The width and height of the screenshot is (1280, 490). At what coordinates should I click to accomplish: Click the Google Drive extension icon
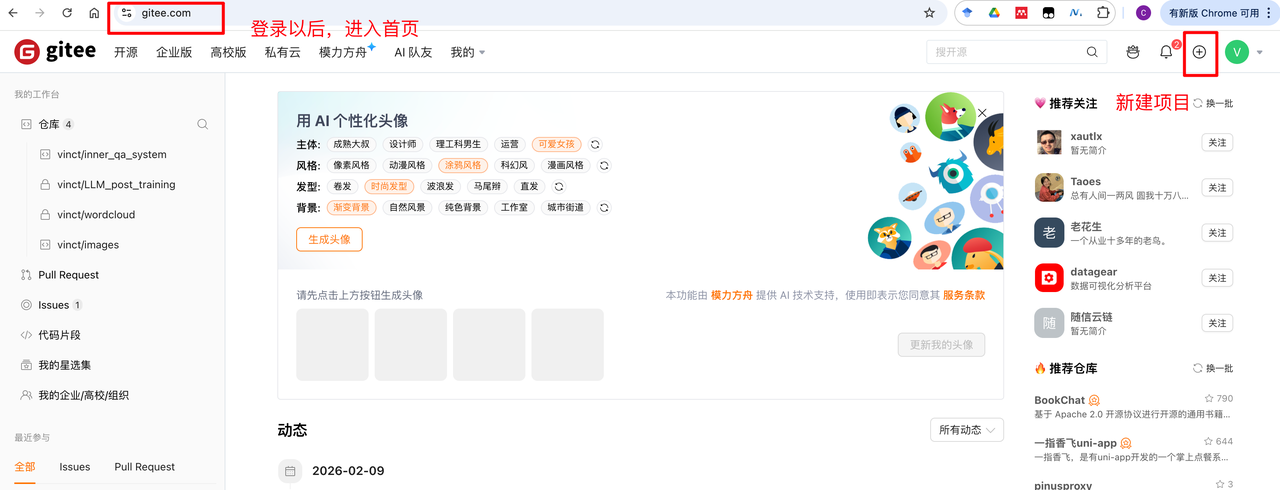coord(994,13)
